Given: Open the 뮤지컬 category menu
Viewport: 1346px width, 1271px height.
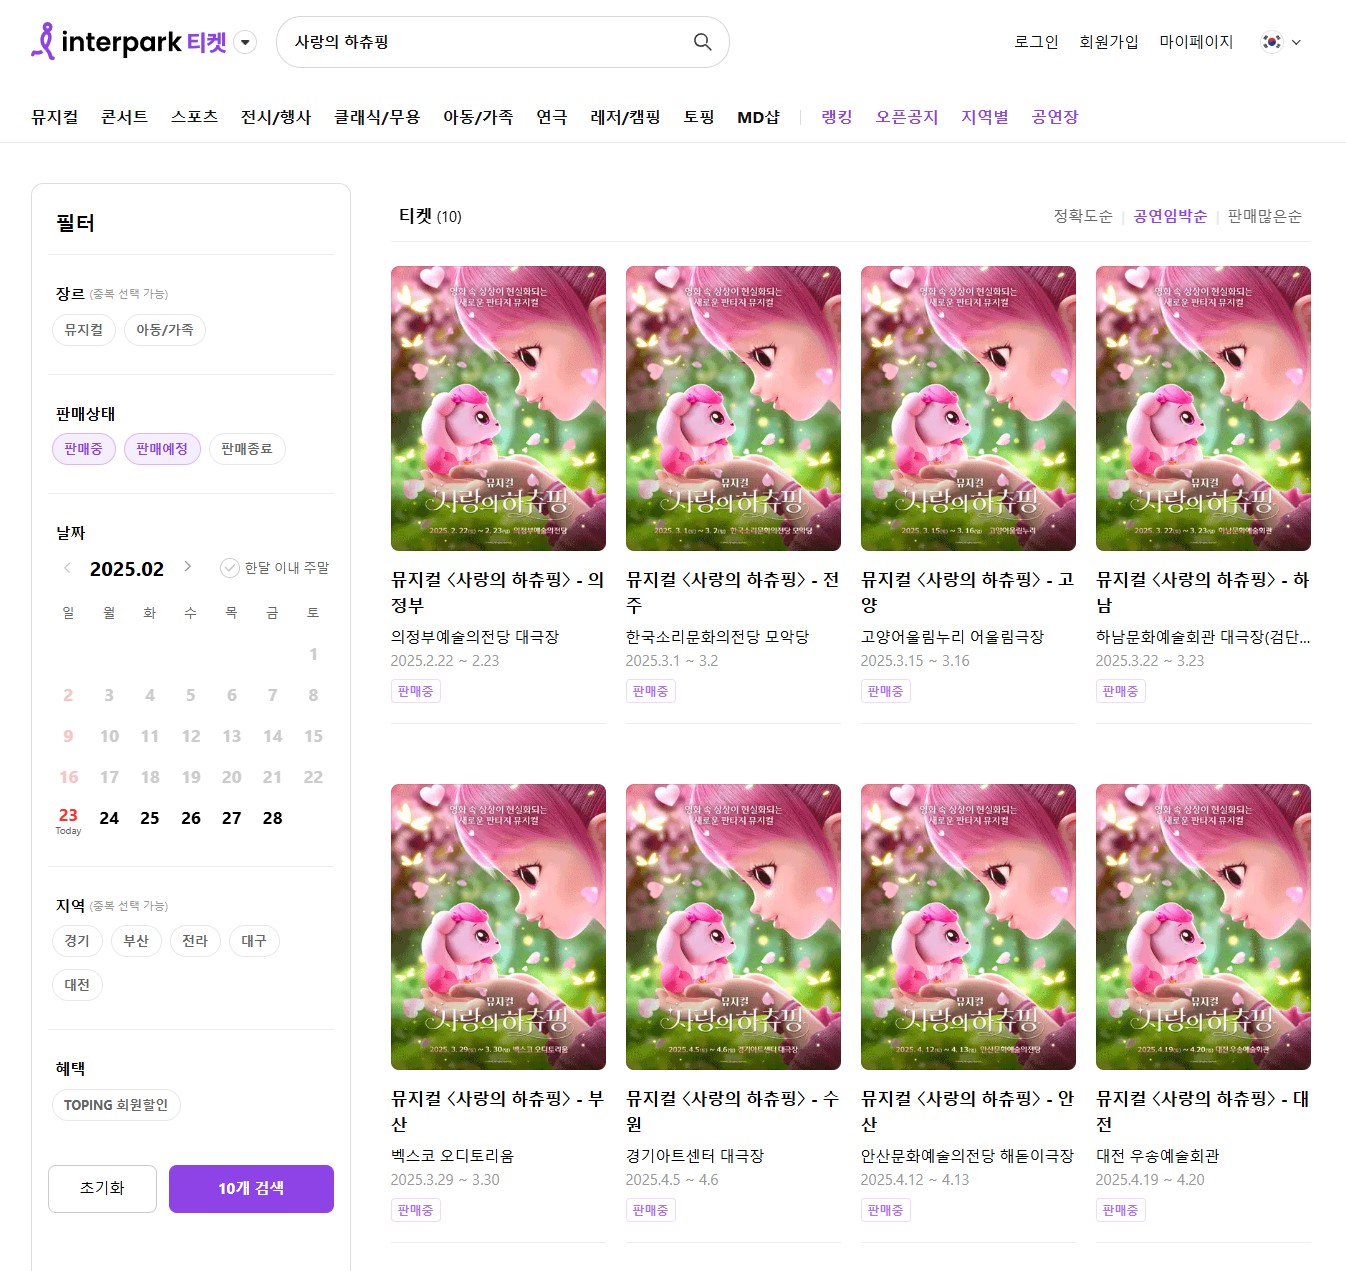Looking at the screenshot, I should pos(55,117).
